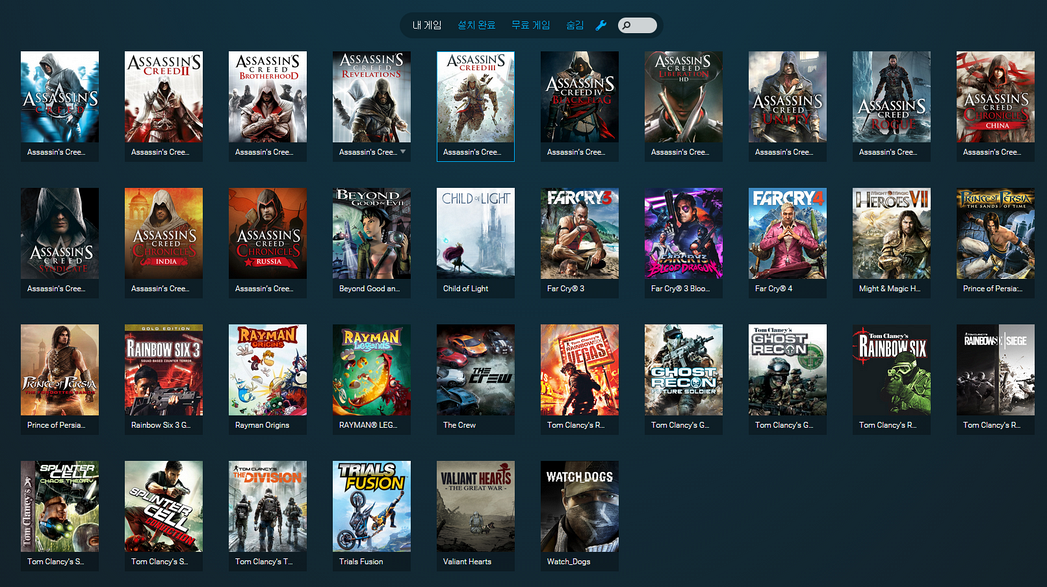
Task: Select the Assassin's Creed III cover
Action: [475, 97]
